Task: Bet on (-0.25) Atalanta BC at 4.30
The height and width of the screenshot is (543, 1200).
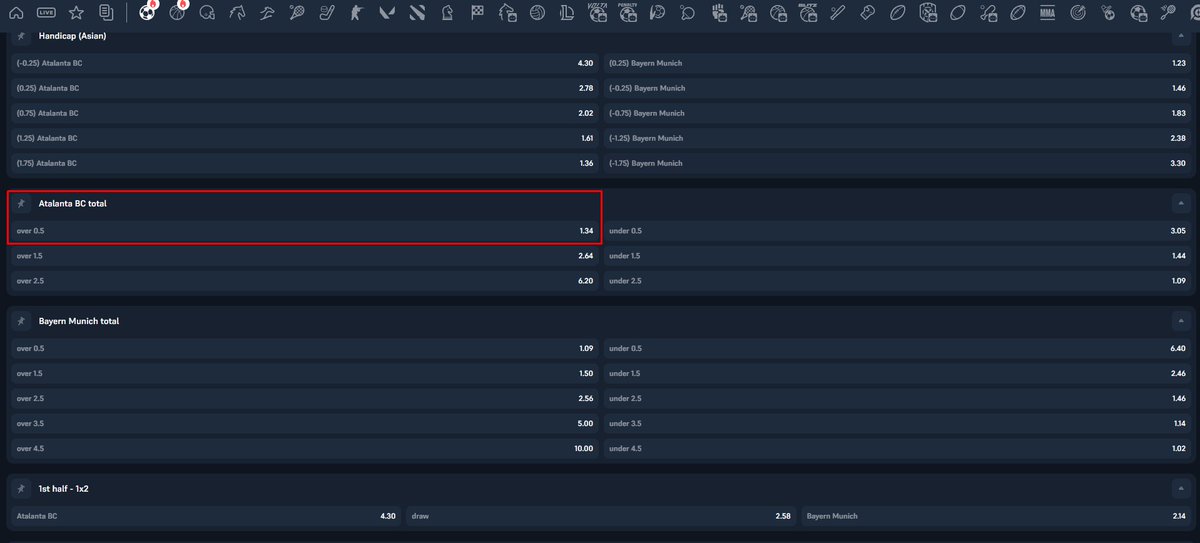Action: pos(304,63)
